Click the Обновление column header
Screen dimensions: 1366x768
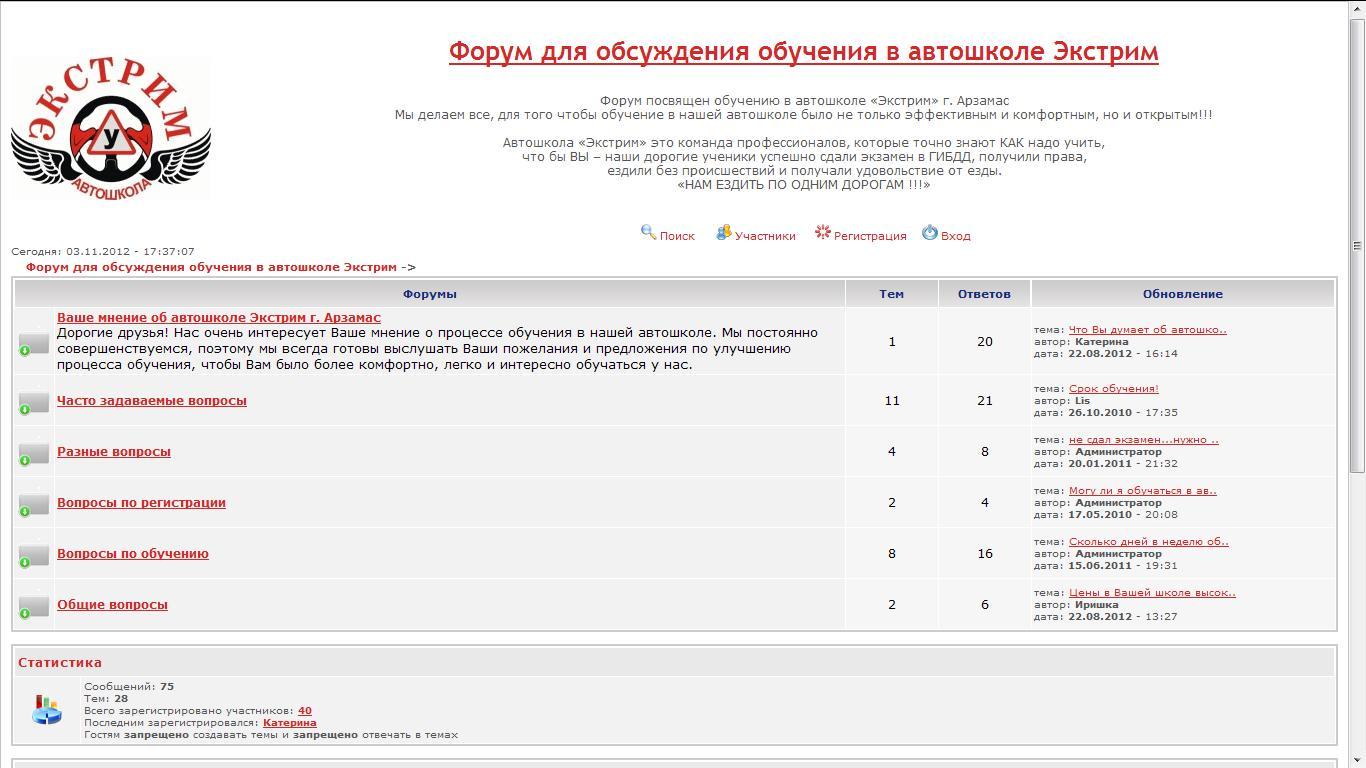coord(1183,294)
